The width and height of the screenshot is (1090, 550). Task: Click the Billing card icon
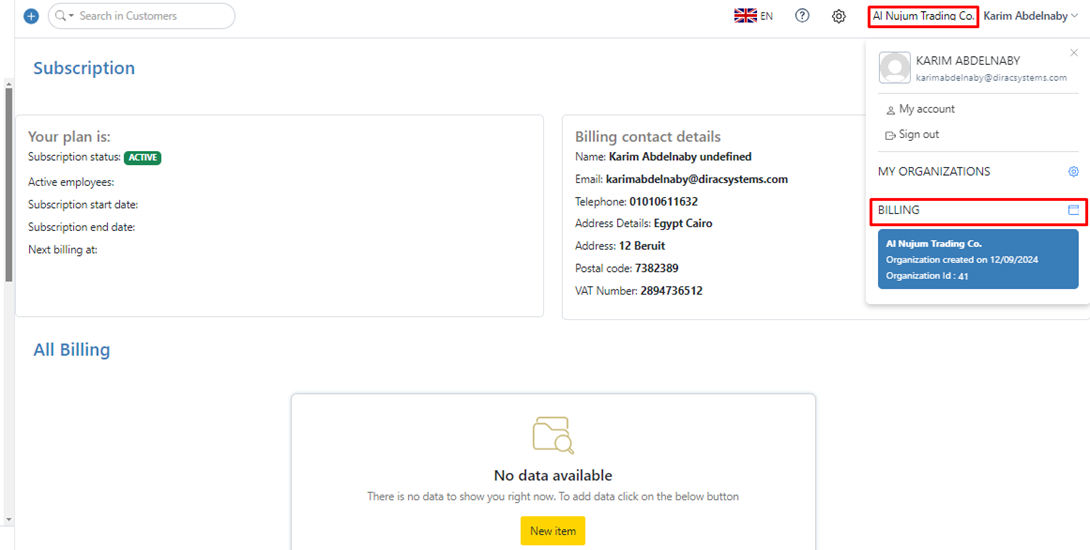(1073, 210)
